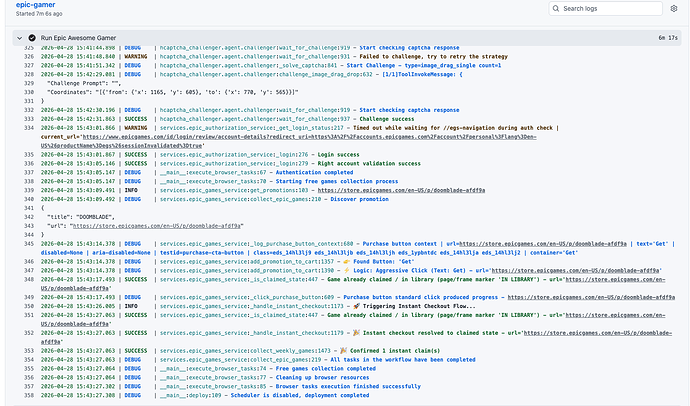
Task: Click the success checkmark icon beside the step name
Action: coord(32,38)
